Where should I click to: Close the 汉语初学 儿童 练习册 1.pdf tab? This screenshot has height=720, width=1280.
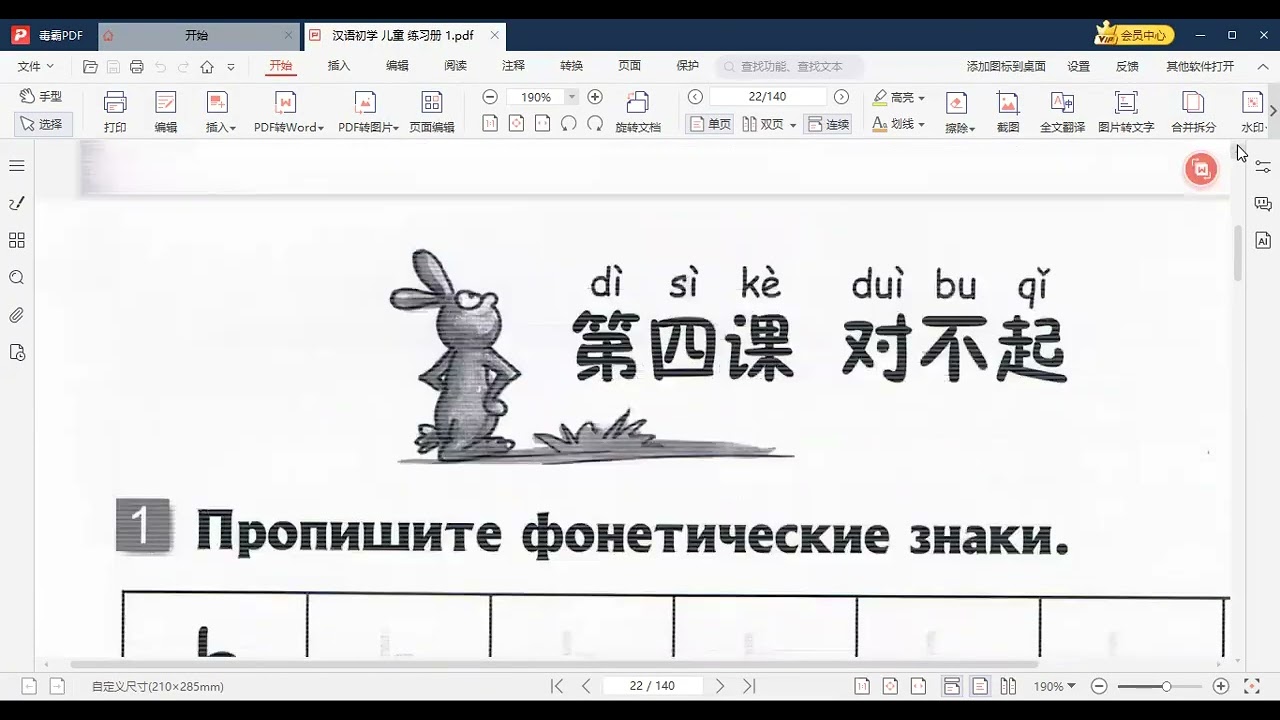[x=494, y=35]
